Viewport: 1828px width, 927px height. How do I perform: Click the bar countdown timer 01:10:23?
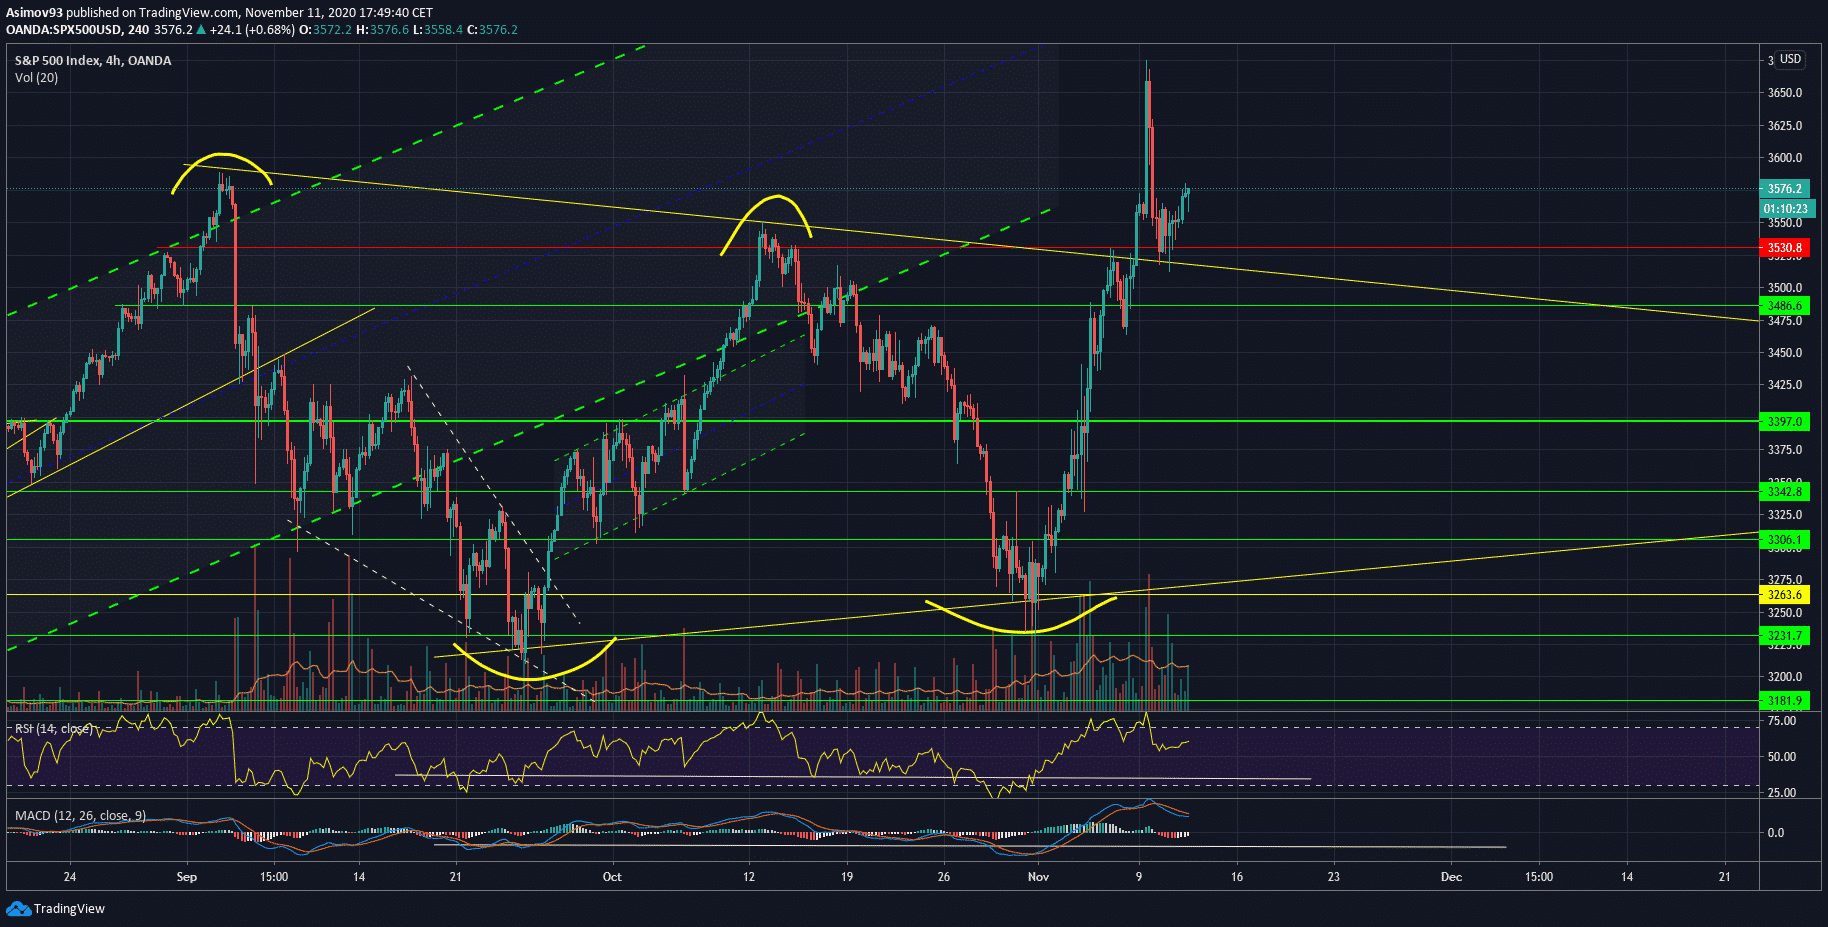(x=1785, y=209)
